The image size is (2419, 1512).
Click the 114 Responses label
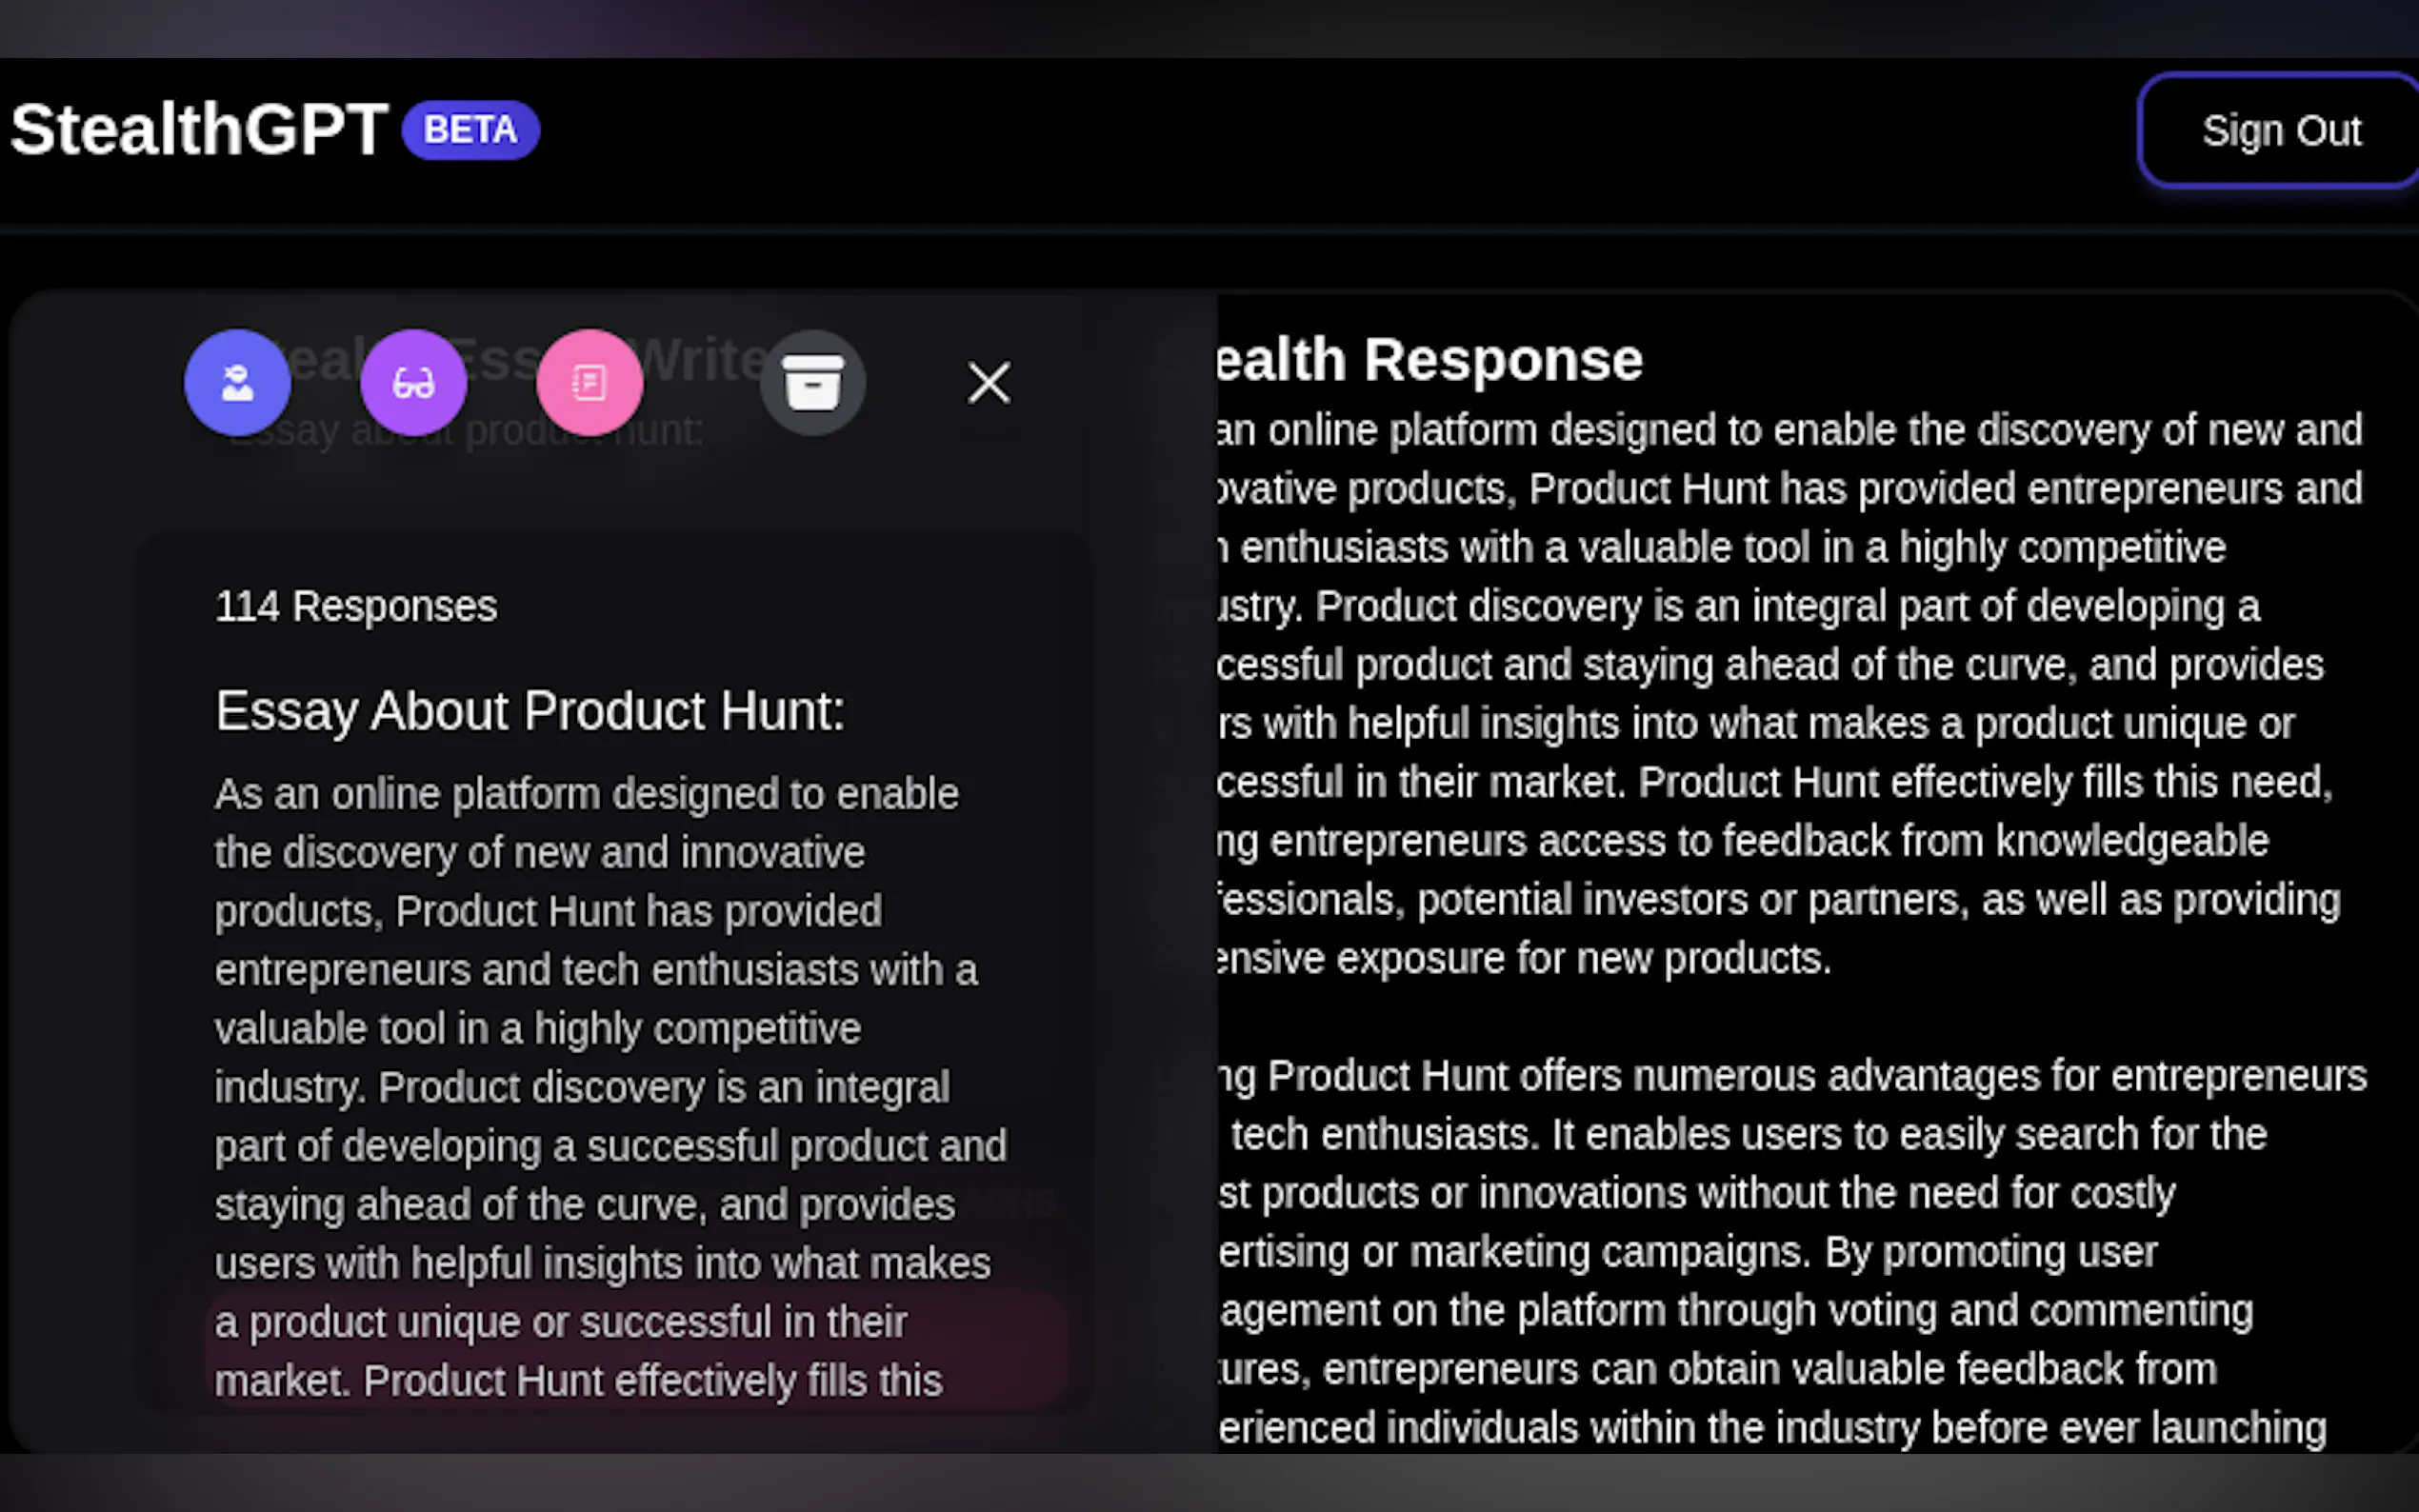(x=356, y=606)
